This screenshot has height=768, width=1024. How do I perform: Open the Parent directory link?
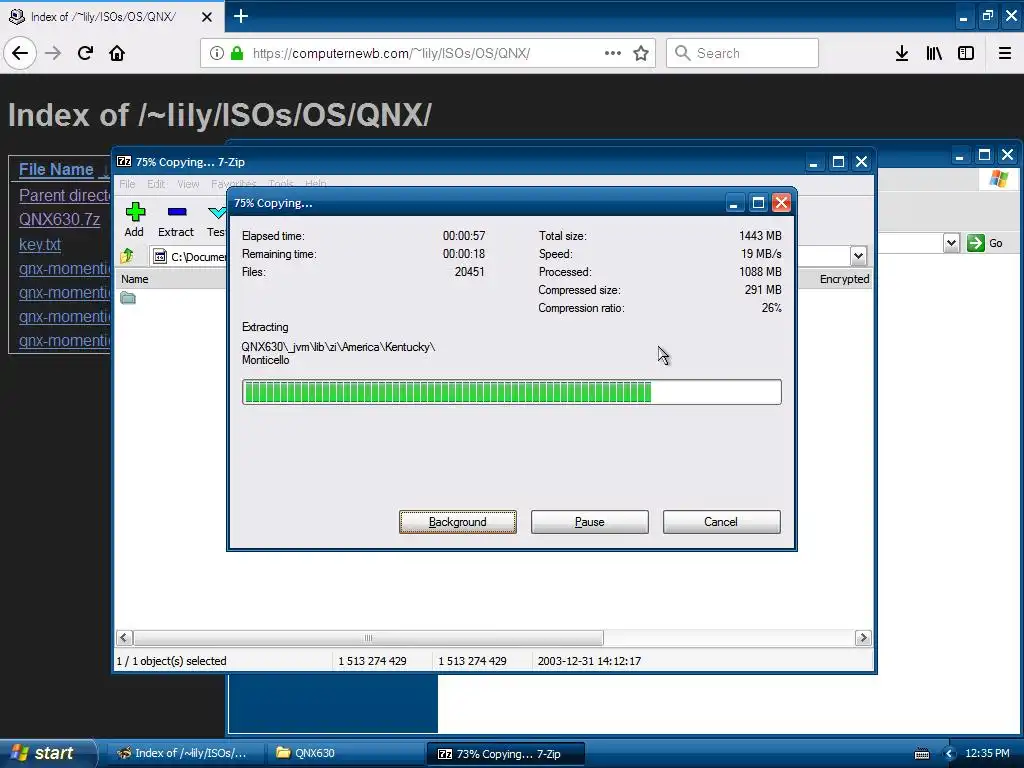click(64, 195)
